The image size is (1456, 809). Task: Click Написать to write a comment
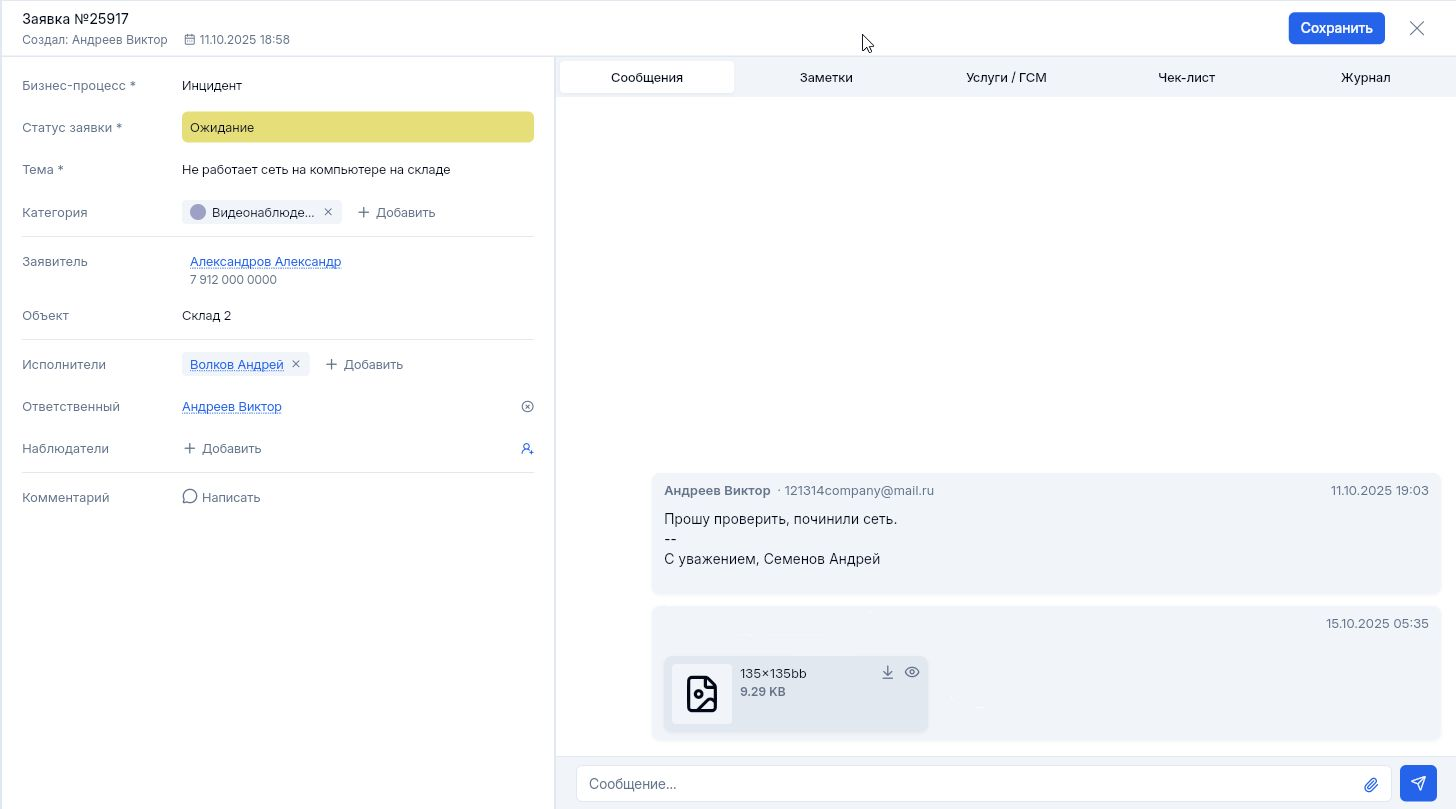click(x=221, y=497)
